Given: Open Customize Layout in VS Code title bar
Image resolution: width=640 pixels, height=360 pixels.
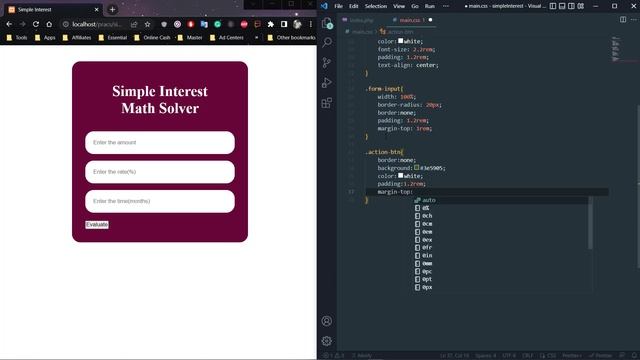Looking at the screenshot, I should tap(581, 6).
